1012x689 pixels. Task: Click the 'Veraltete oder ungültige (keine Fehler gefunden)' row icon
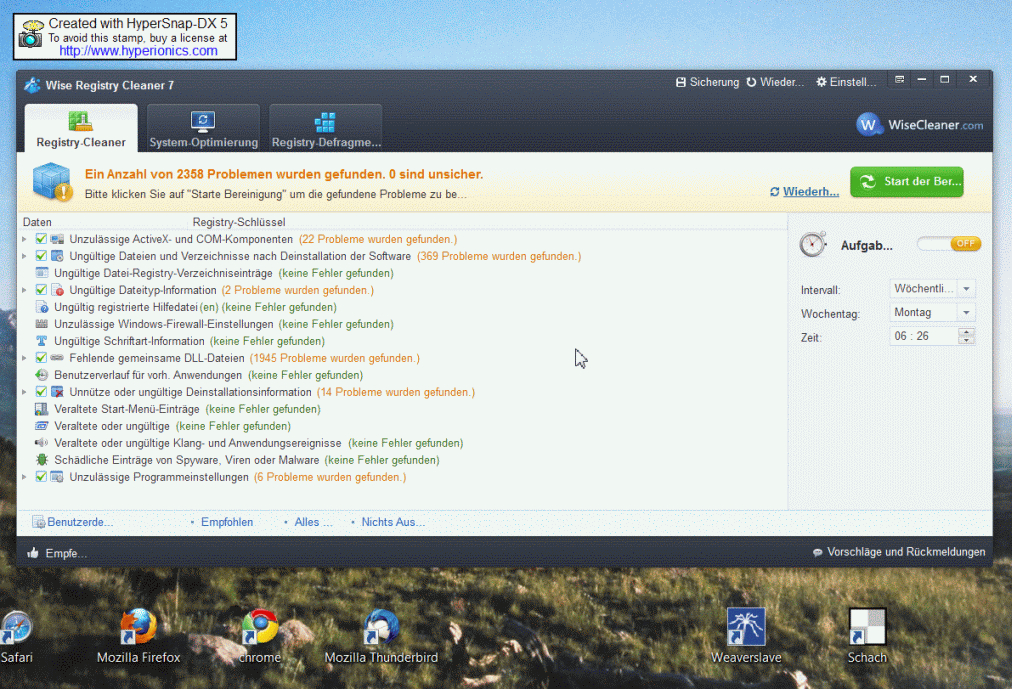click(x=42, y=426)
